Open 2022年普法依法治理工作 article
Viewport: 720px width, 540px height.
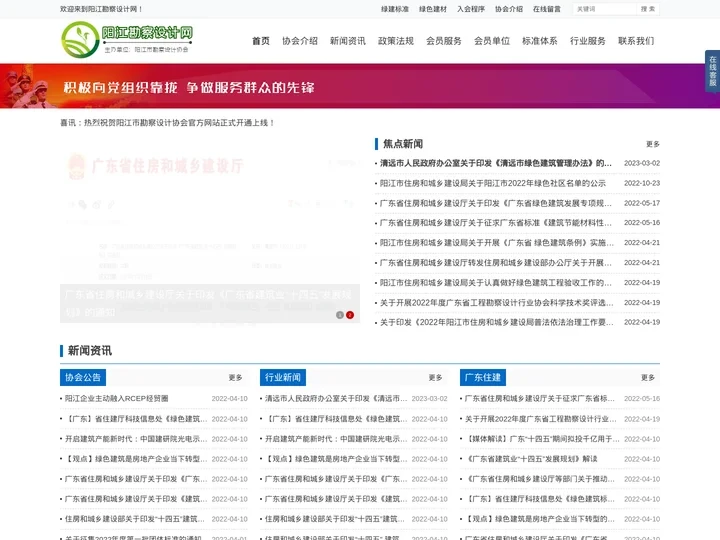coord(496,322)
